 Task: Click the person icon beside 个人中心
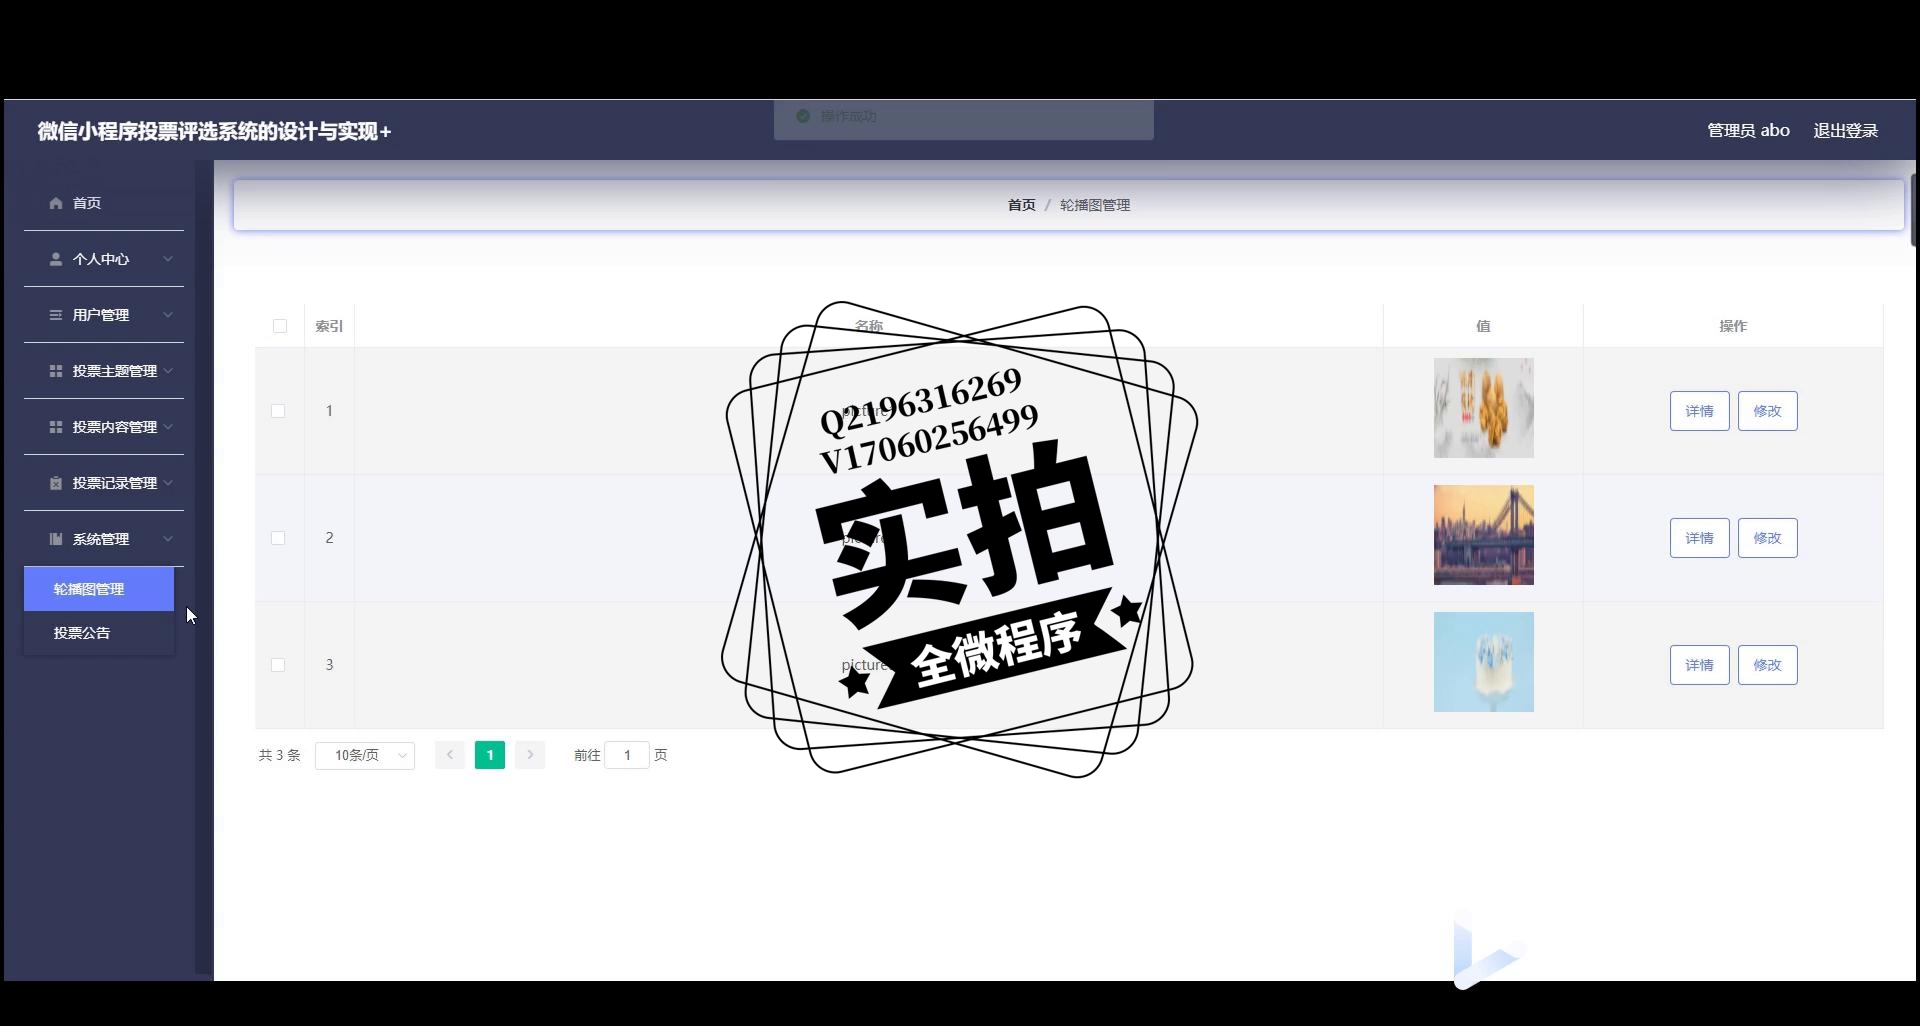pyautogui.click(x=56, y=259)
